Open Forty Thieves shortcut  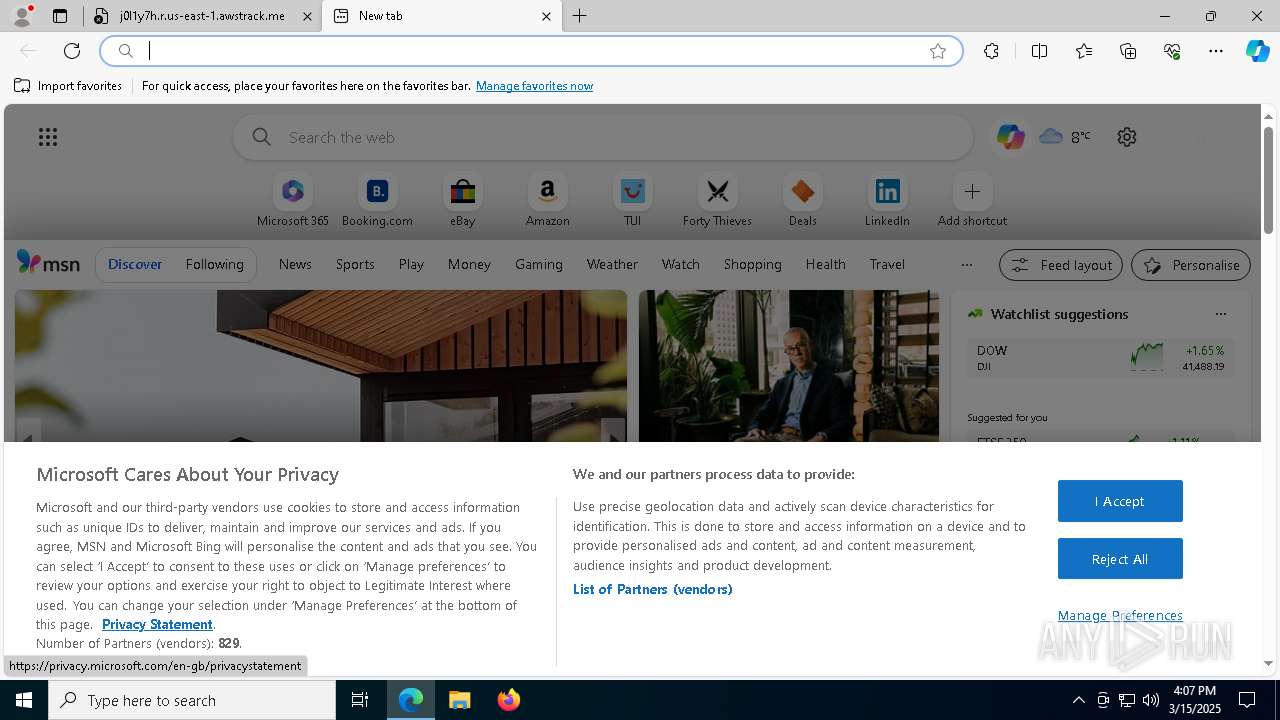coord(717,201)
